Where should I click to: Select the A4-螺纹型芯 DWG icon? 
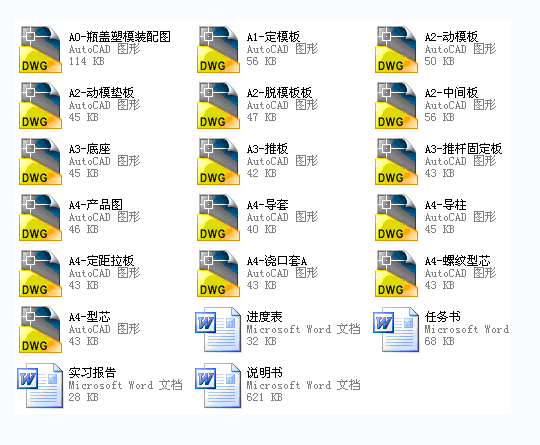coord(396,273)
